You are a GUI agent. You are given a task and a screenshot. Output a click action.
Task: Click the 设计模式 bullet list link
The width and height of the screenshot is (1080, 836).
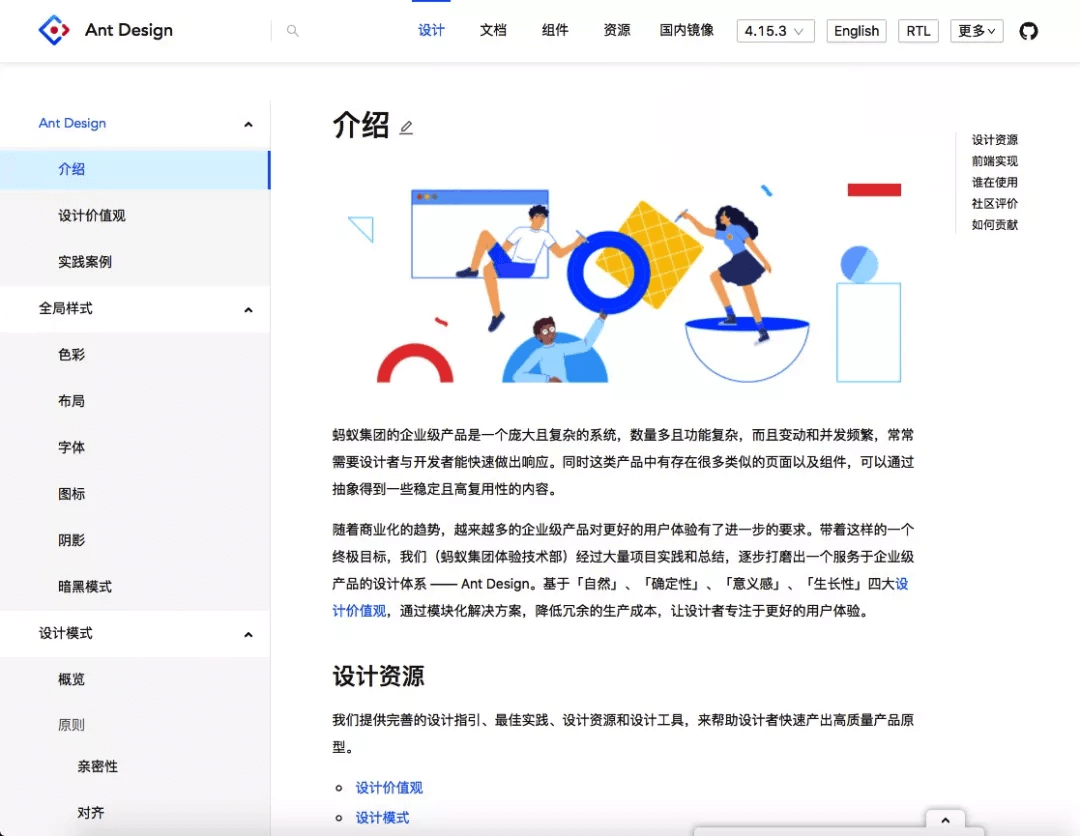(x=382, y=818)
